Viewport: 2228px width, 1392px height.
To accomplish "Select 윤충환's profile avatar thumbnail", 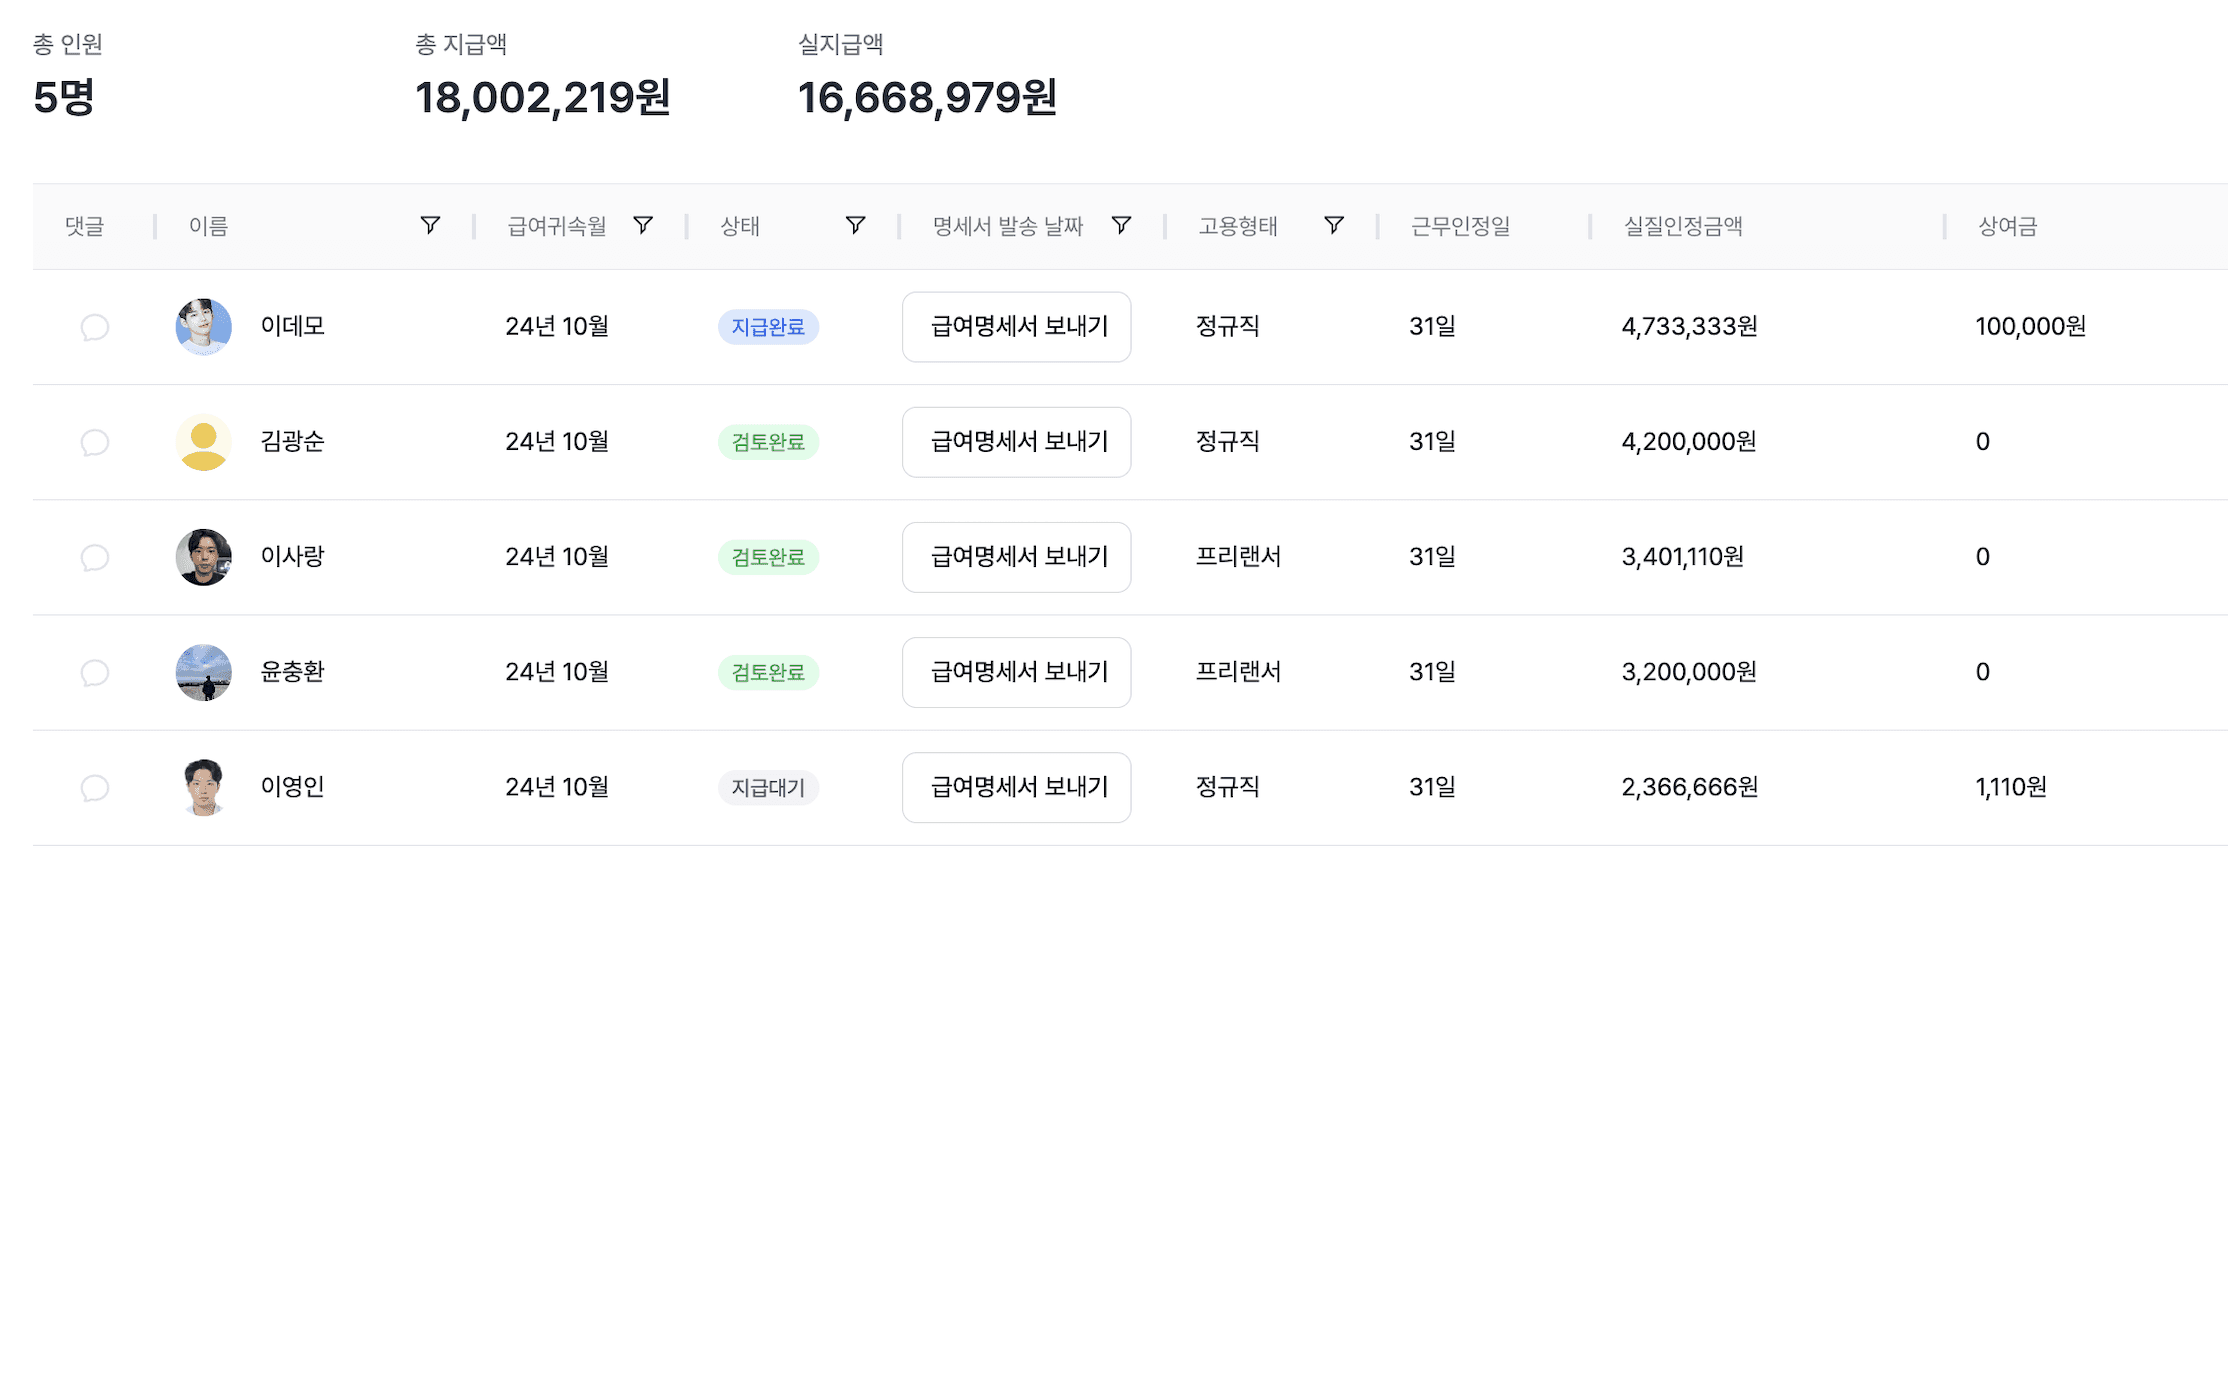I will point(204,672).
